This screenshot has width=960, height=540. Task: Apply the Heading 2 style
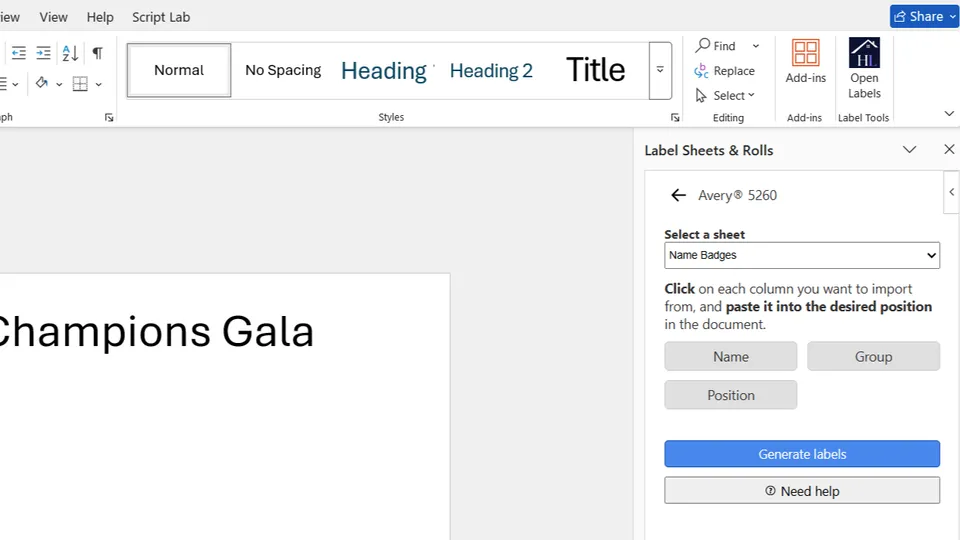click(x=491, y=70)
